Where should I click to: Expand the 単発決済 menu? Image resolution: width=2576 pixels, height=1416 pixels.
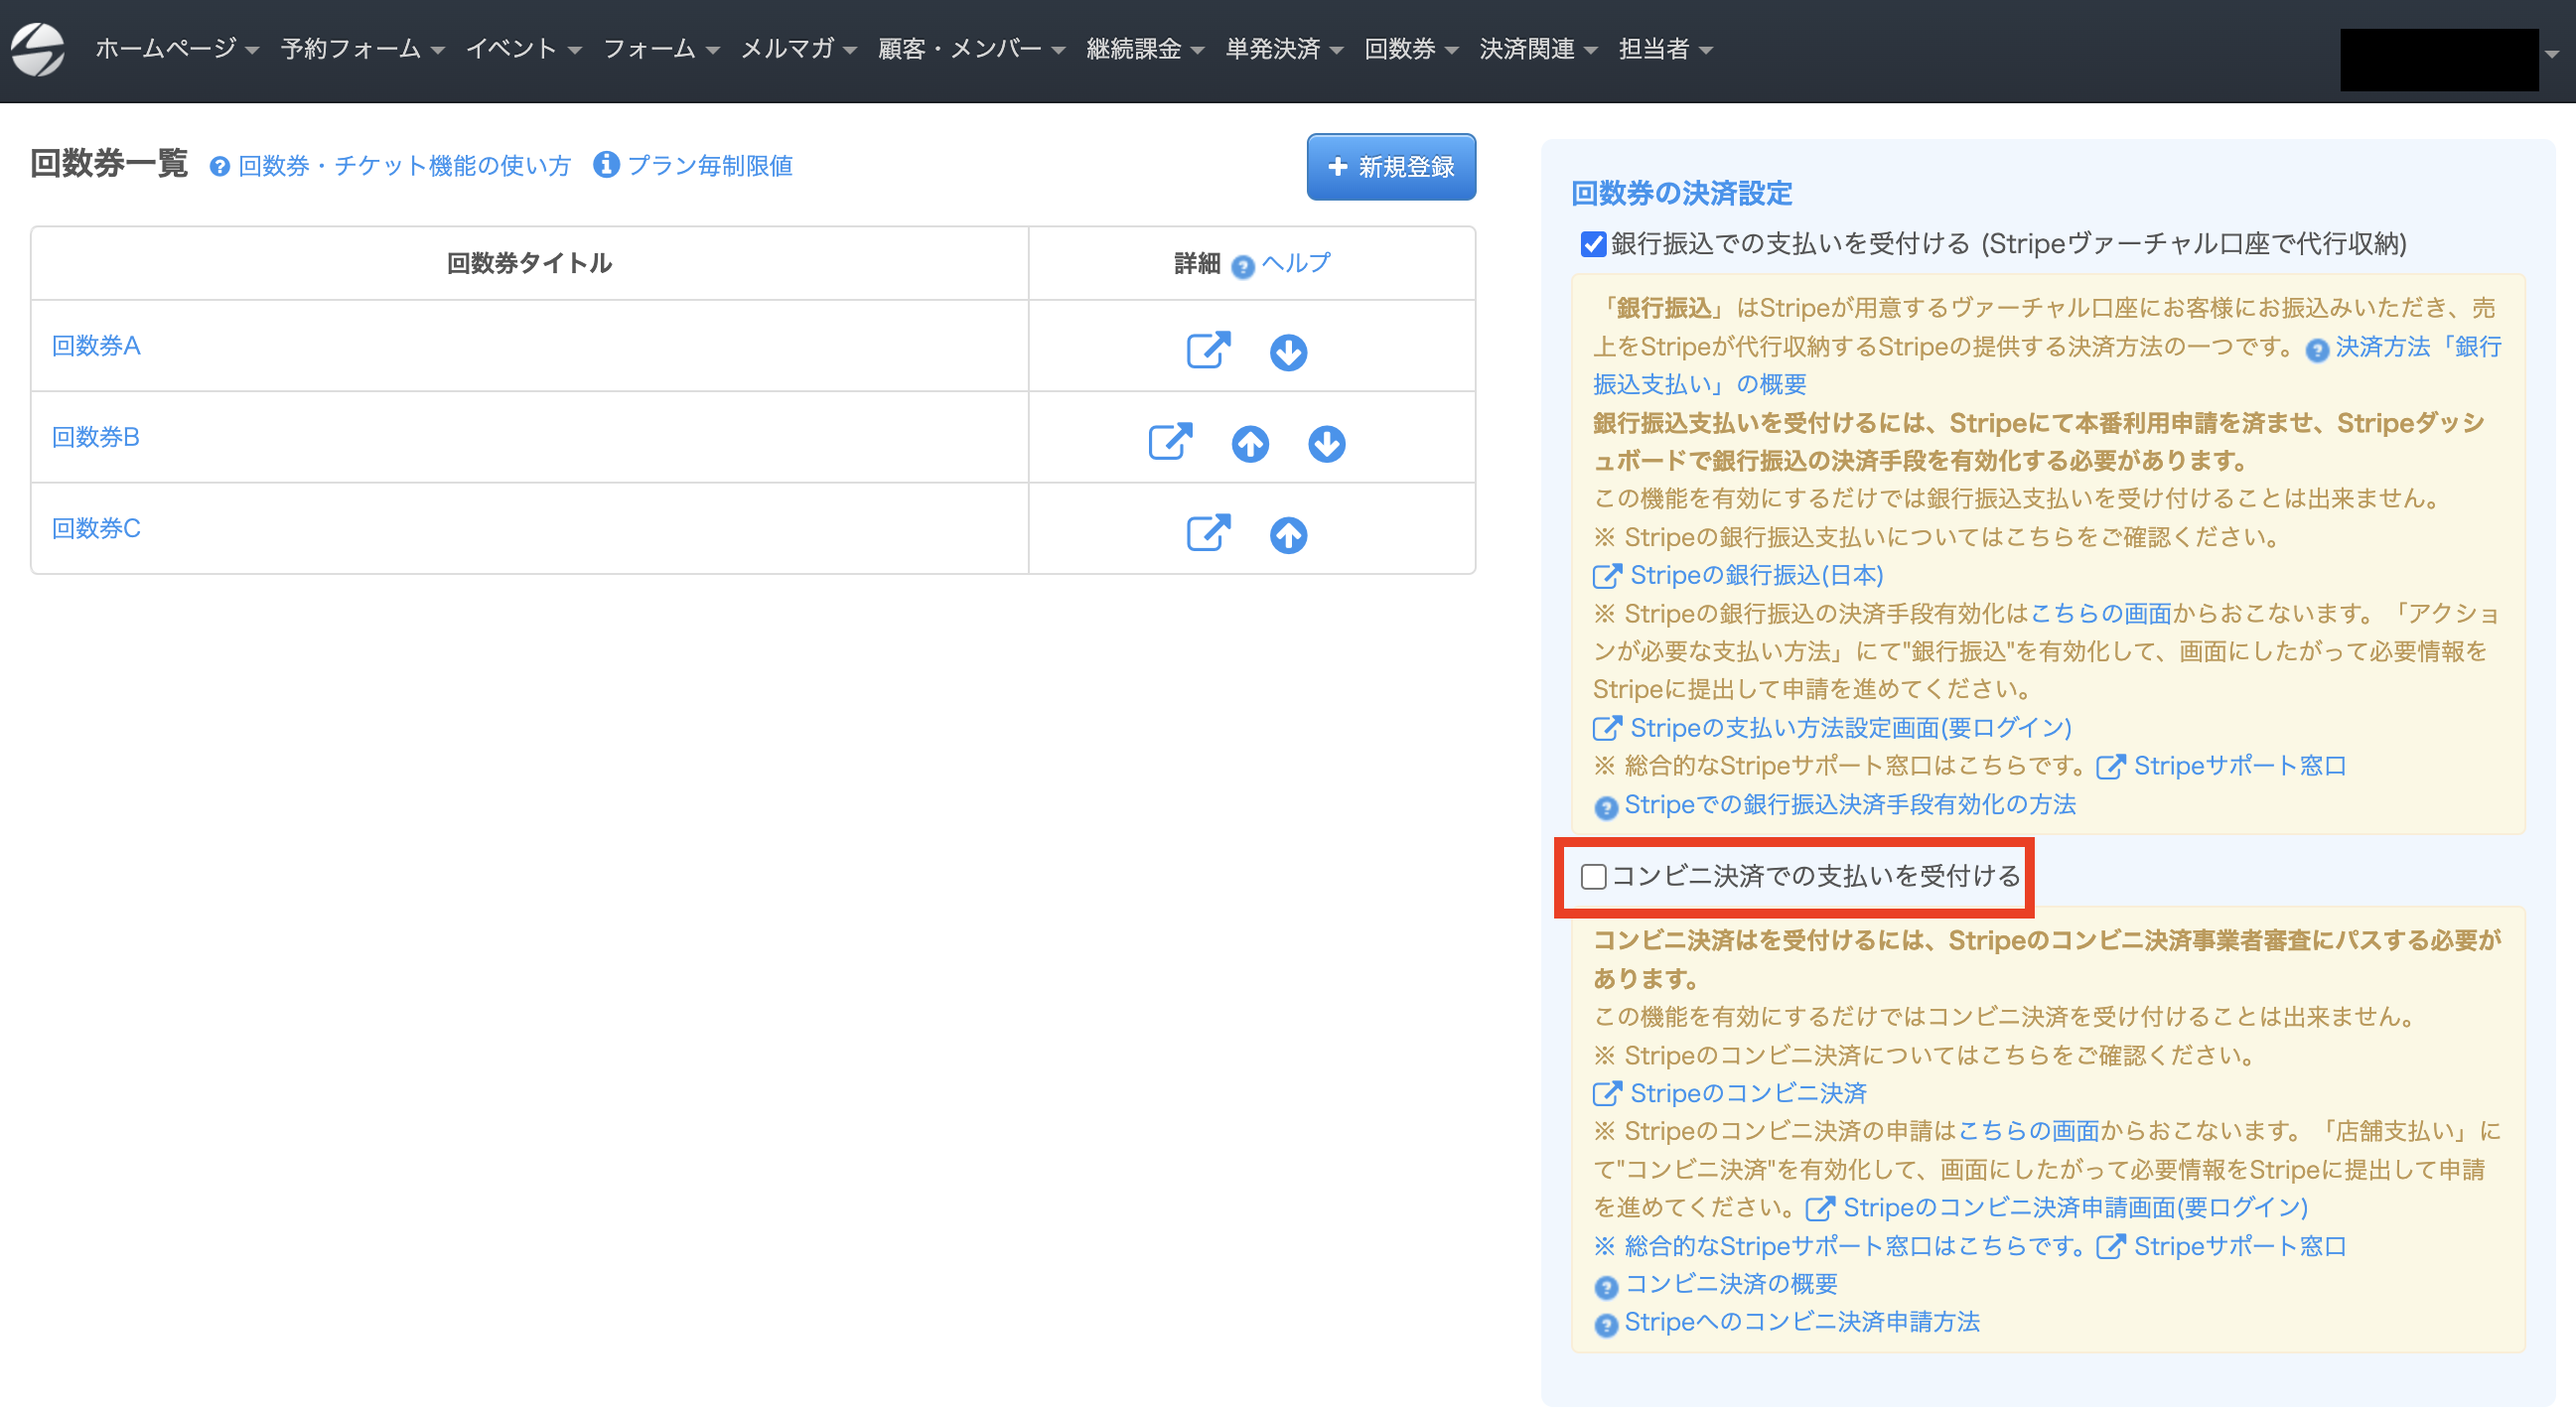click(x=1284, y=48)
